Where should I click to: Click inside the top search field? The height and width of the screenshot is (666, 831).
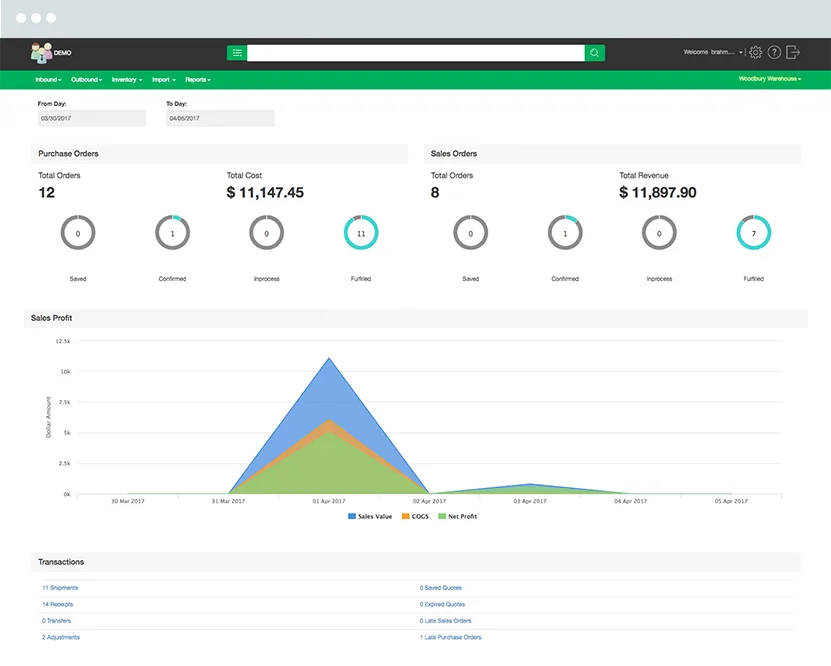(x=416, y=52)
